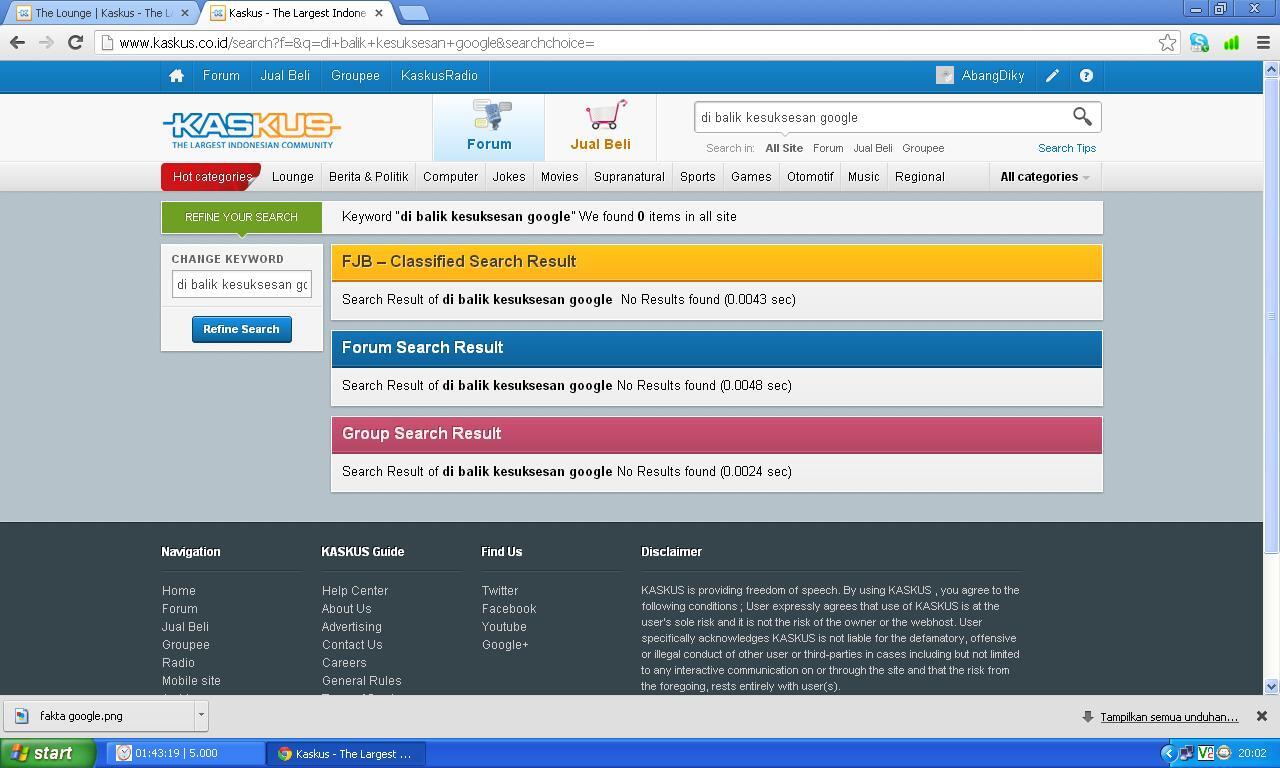Open the 01:43:19 timer taskbar item

(x=186, y=754)
